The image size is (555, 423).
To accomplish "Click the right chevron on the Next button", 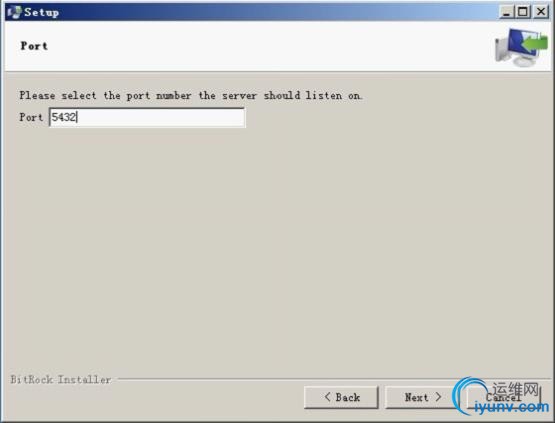I will tap(438, 397).
